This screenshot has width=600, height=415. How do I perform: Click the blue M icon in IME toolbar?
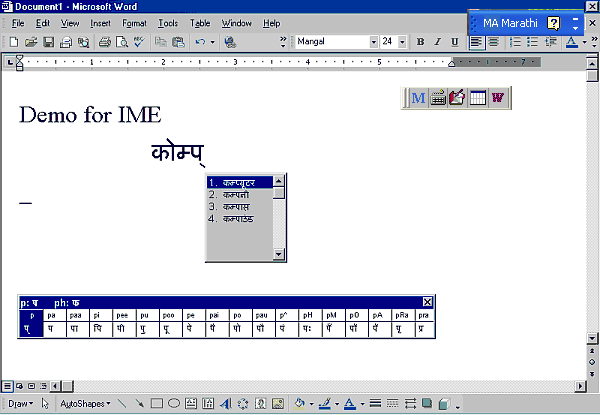419,98
